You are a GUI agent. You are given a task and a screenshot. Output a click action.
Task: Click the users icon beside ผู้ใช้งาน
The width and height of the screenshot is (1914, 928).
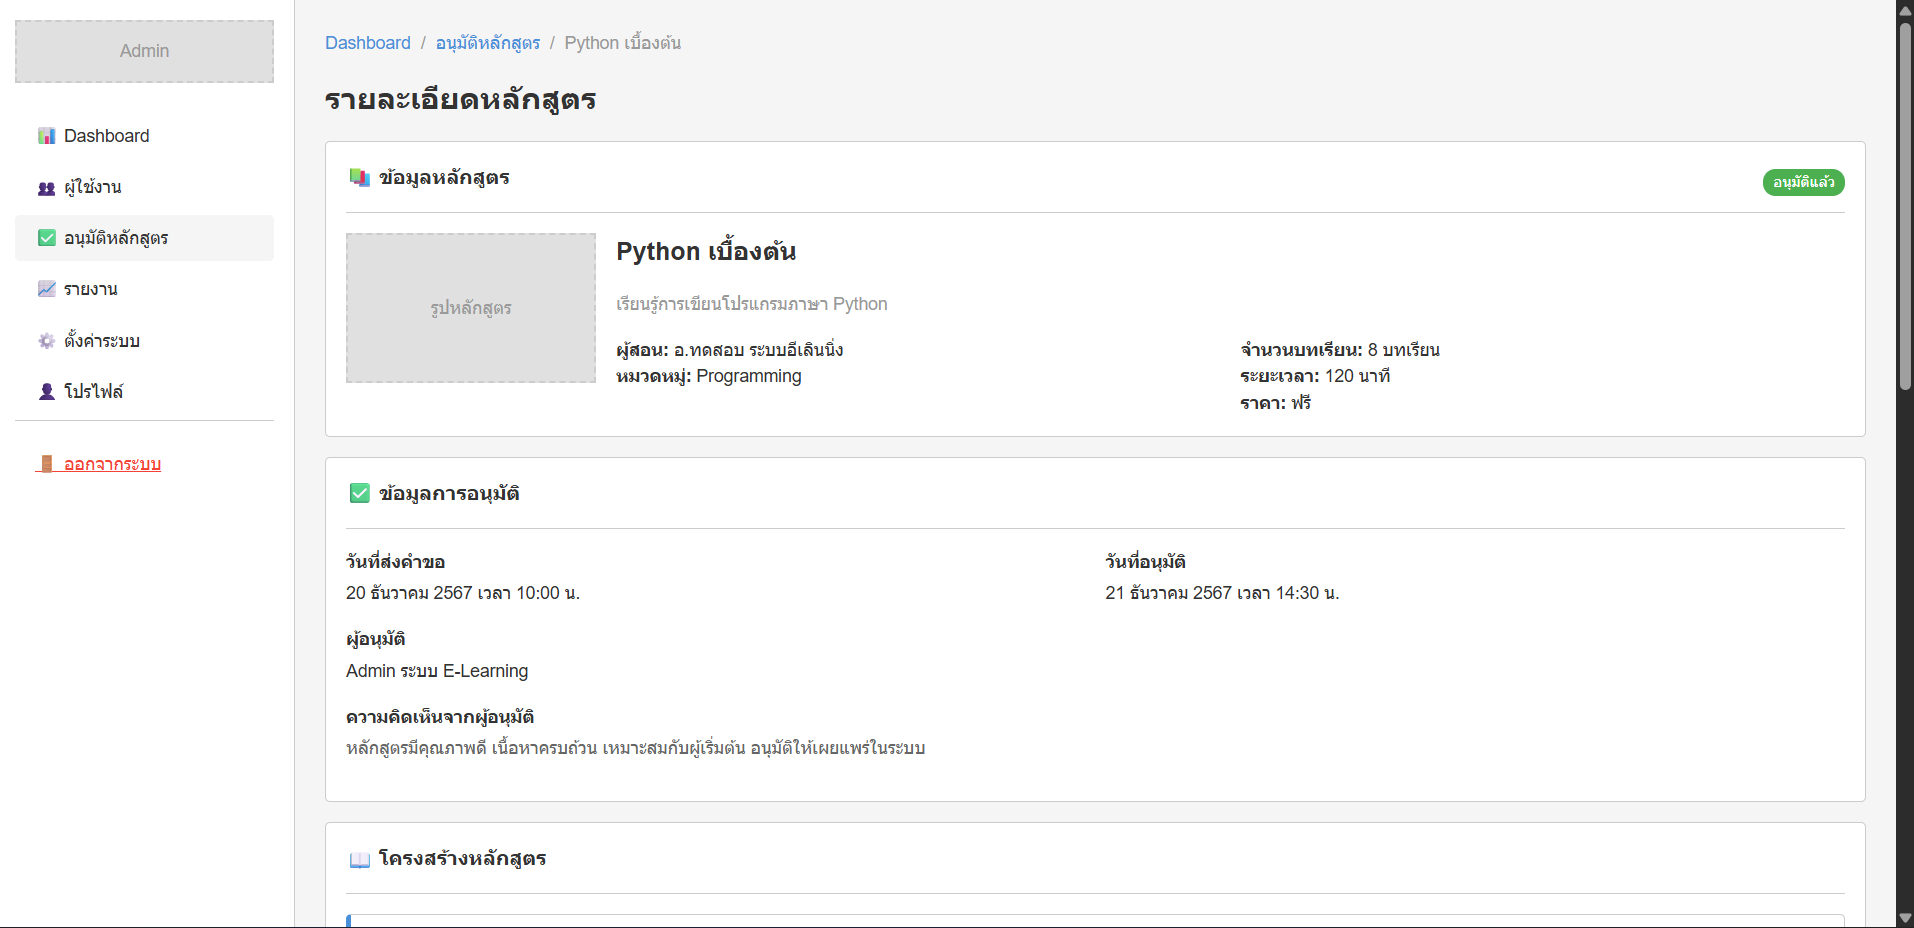click(46, 187)
